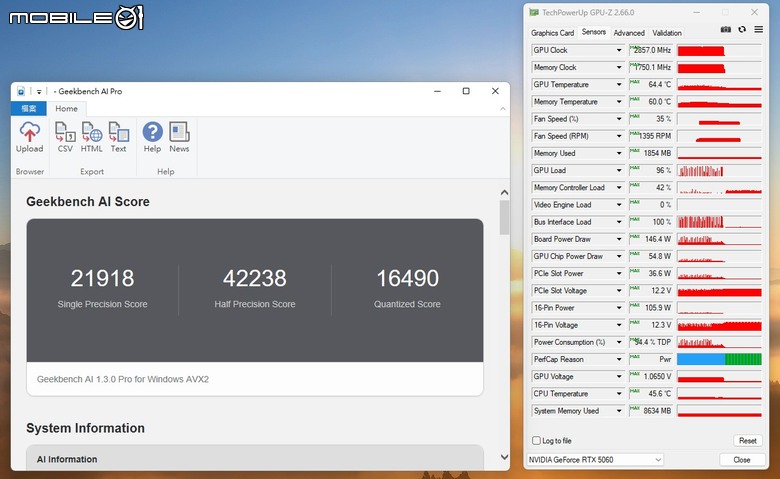The width and height of the screenshot is (780, 479).
Task: Click the GPU-Z Reset button
Action: pos(748,441)
